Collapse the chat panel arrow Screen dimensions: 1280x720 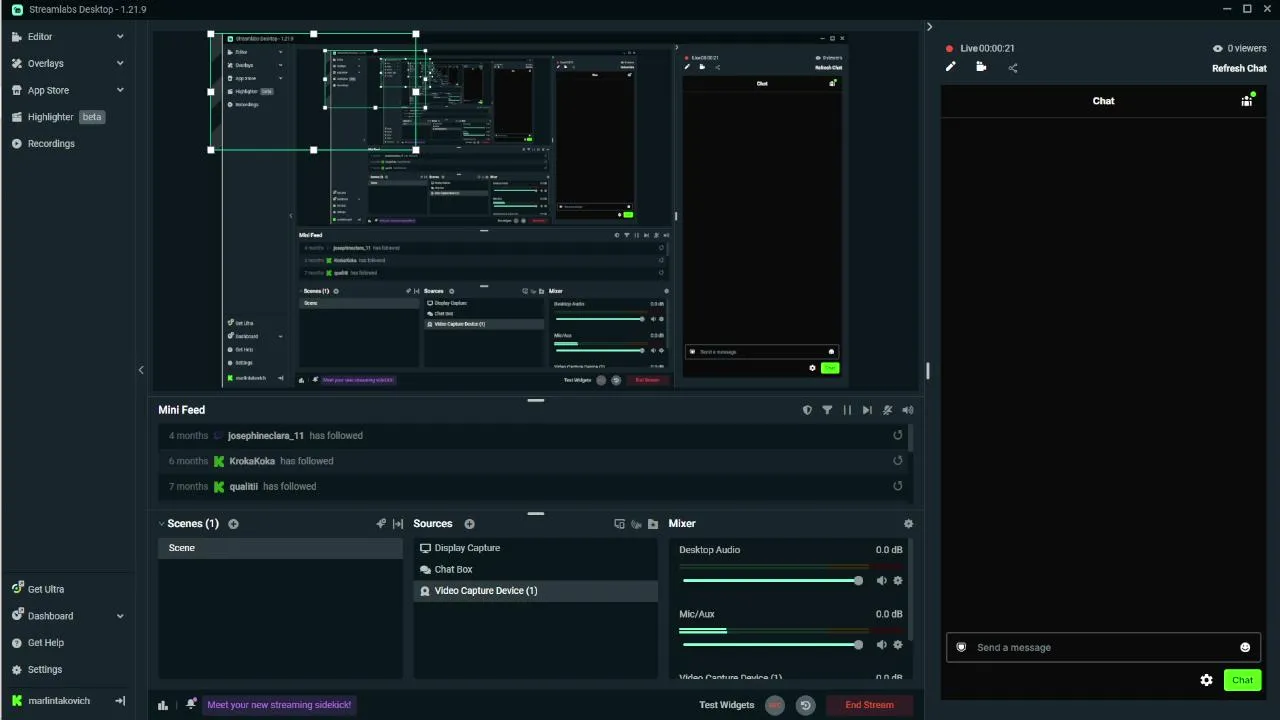[929, 27]
